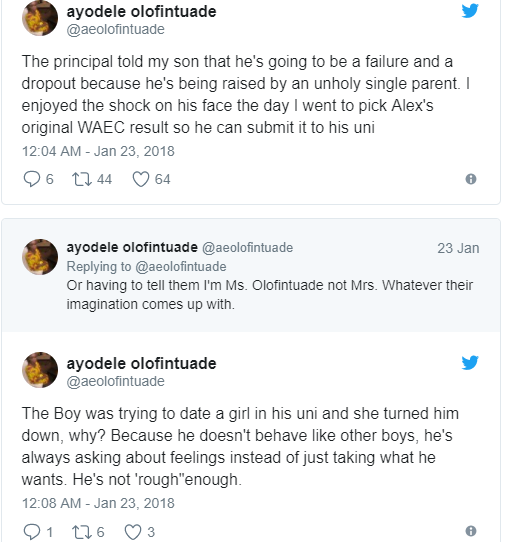Viewport: 527px width, 542px height.
Task: Open the 12:08 AM - Jan 23, 2018 timestamp
Action: [x=98, y=503]
